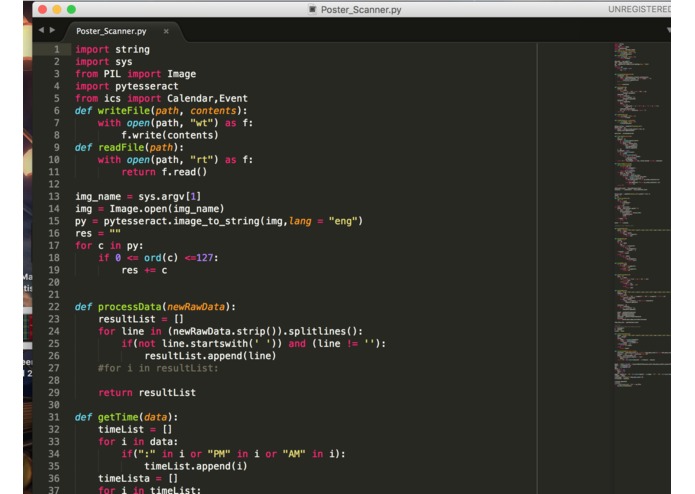This screenshot has height=494, width=695.
Task: Click the red close window button
Action: (x=43, y=9)
